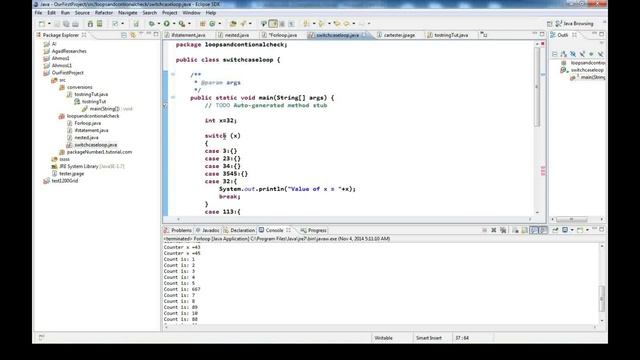The height and width of the screenshot is (360, 640).
Task: Select the OurFirstProject project
Action: [67, 73]
